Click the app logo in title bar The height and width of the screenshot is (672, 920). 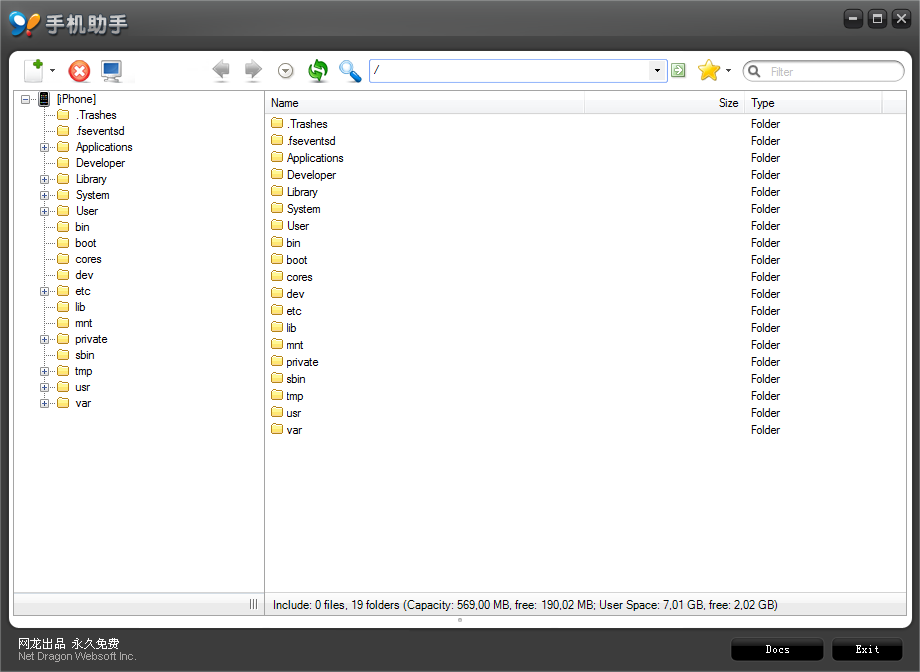coord(24,24)
